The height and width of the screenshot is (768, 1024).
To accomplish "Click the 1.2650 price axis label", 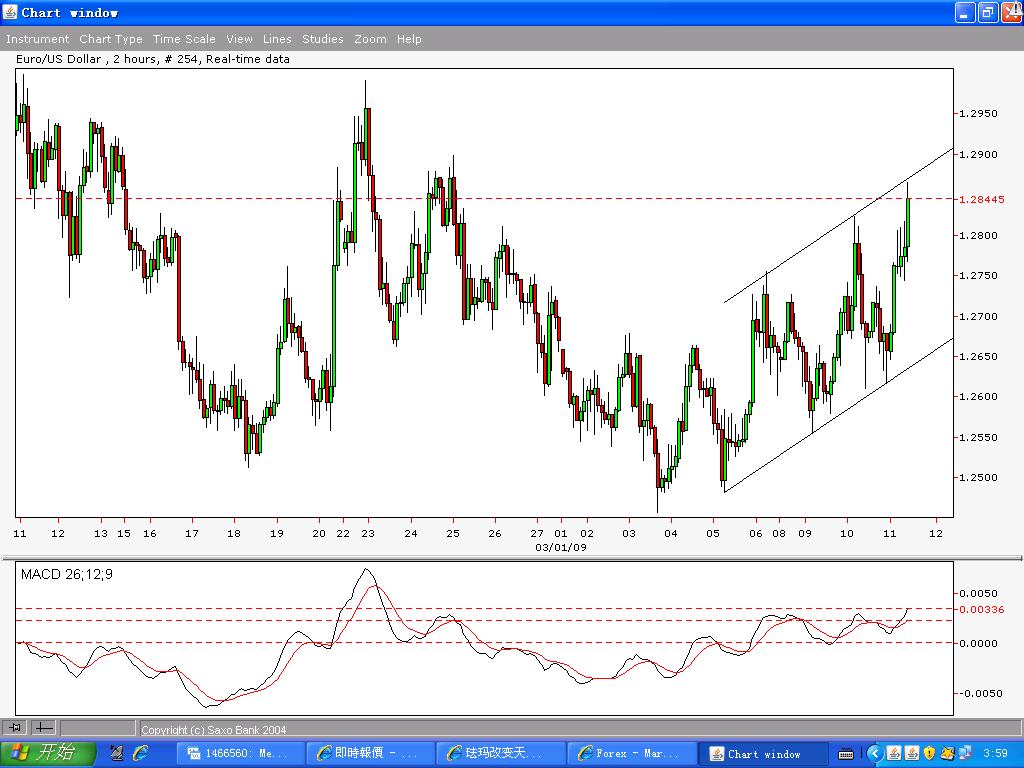I will tap(978, 357).
